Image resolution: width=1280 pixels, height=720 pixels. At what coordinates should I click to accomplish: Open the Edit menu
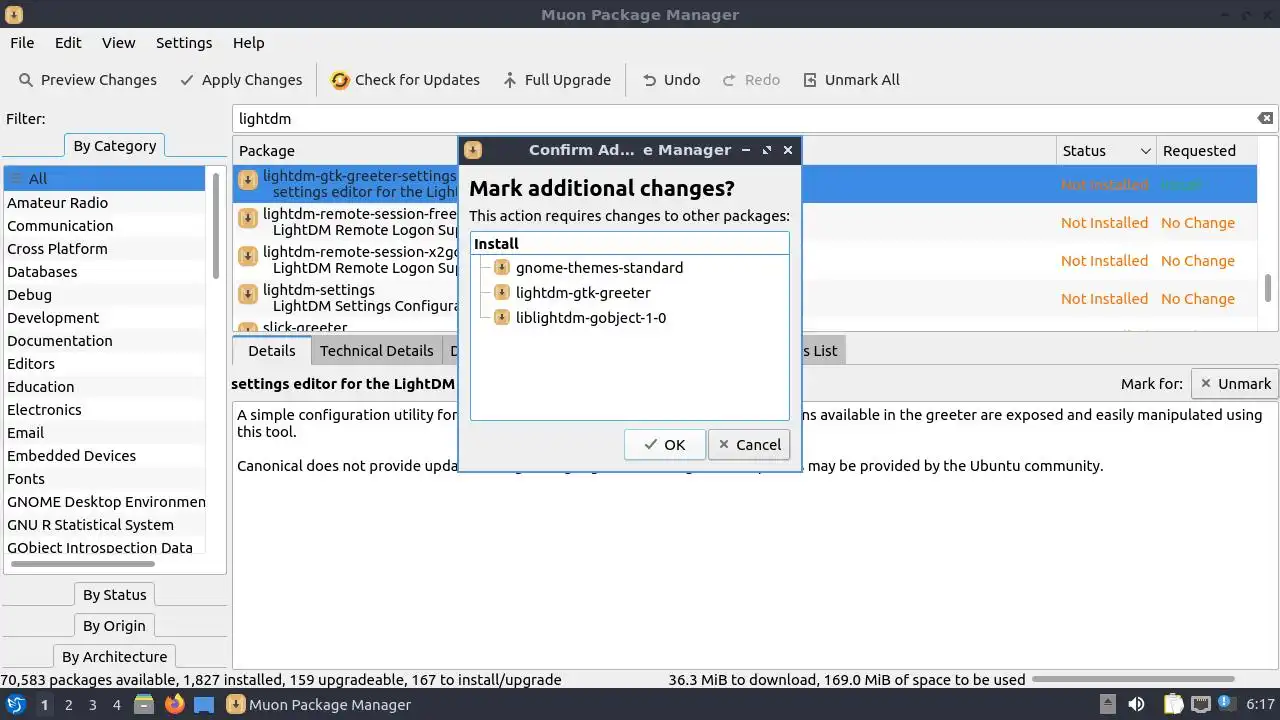[x=68, y=43]
